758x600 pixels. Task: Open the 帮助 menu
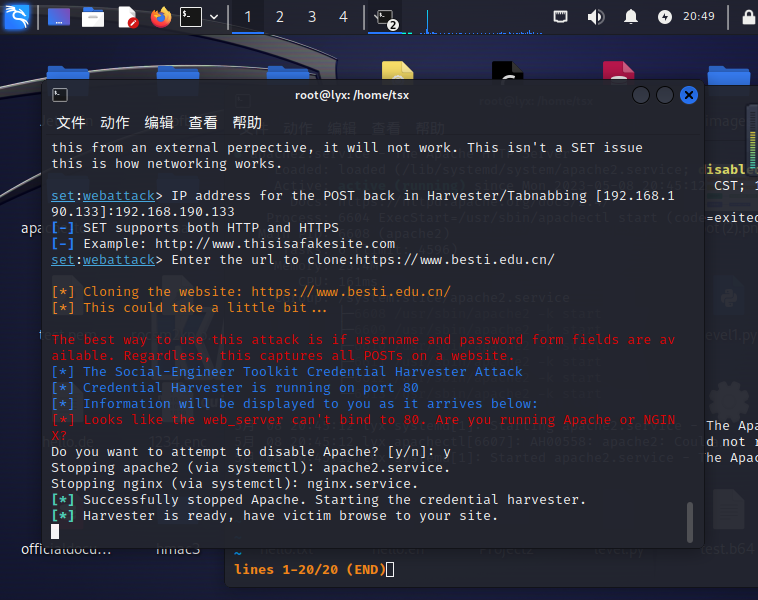247,123
